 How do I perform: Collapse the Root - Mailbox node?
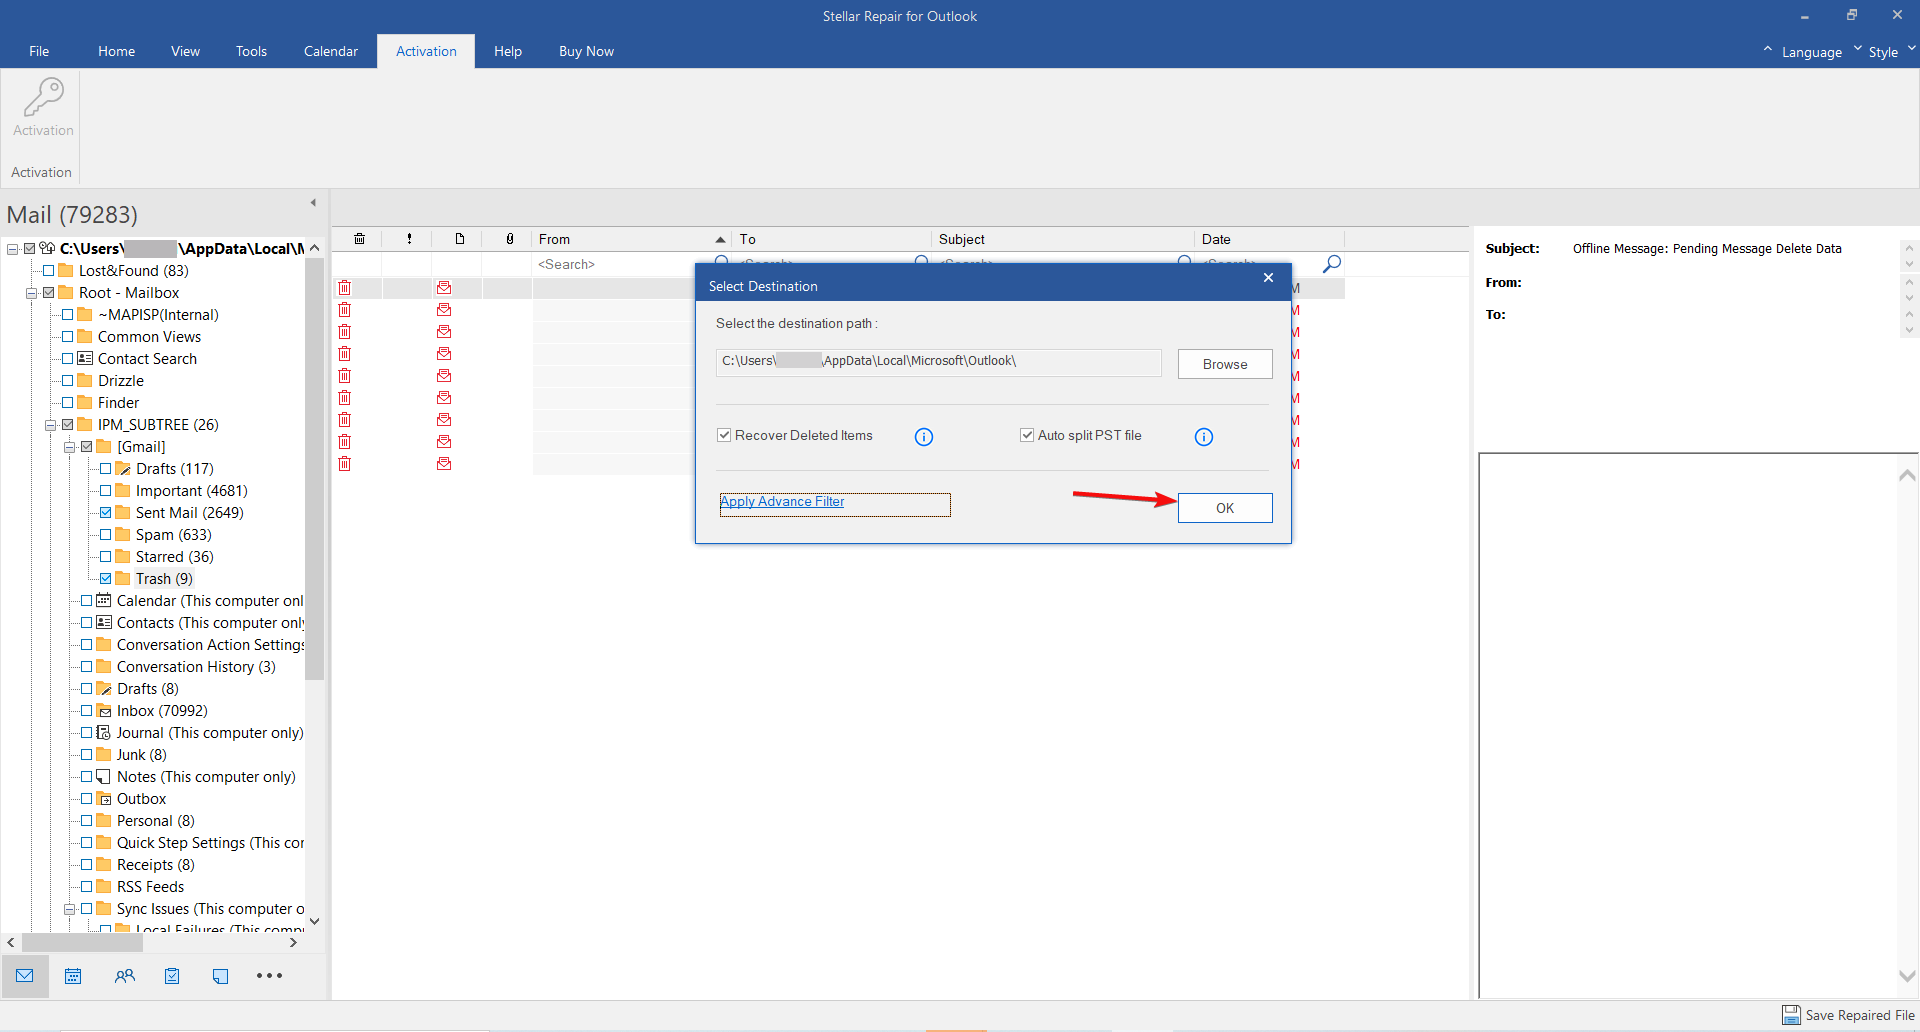pyautogui.click(x=31, y=293)
